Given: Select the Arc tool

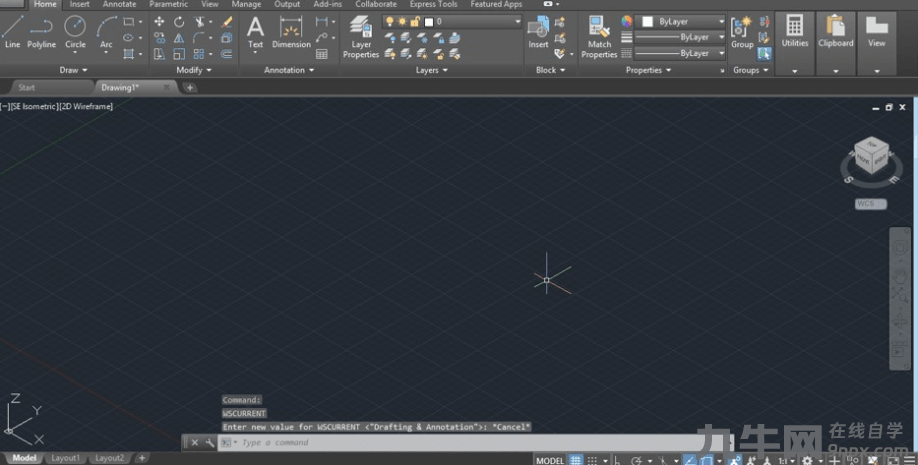Looking at the screenshot, I should (x=106, y=33).
